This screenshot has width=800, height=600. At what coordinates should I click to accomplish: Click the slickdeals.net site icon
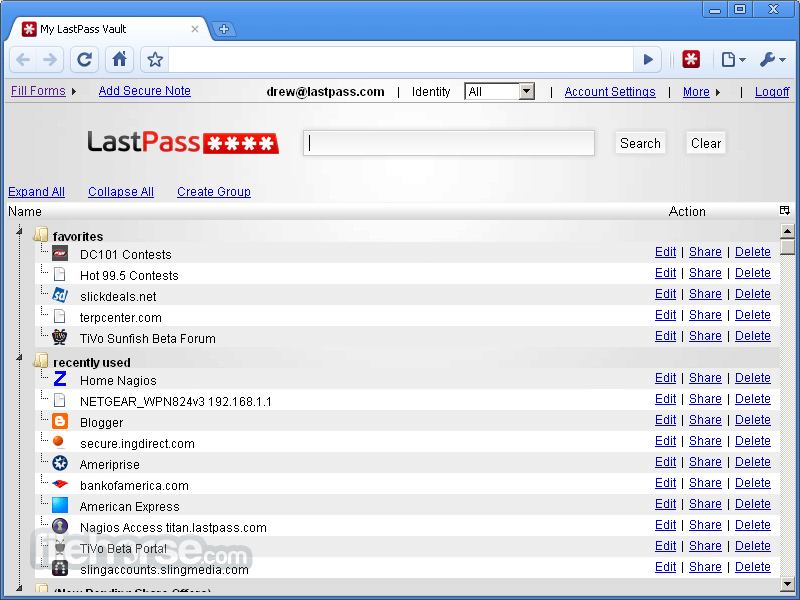[x=60, y=295]
